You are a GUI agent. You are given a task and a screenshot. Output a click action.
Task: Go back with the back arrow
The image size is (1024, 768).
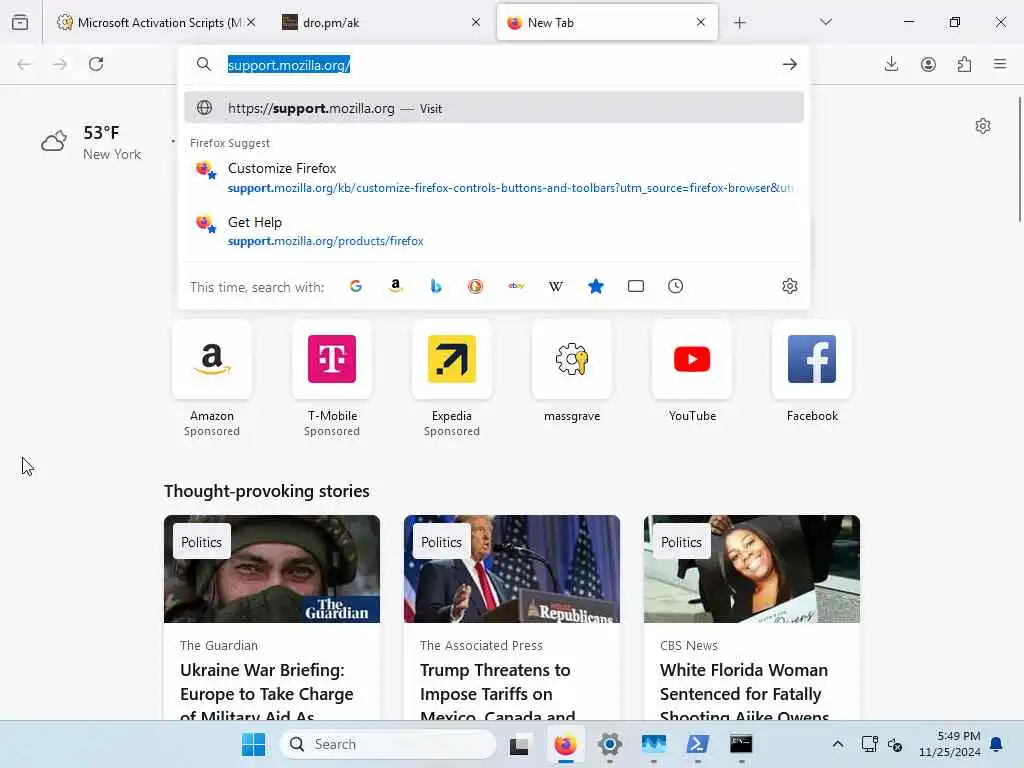(24, 64)
